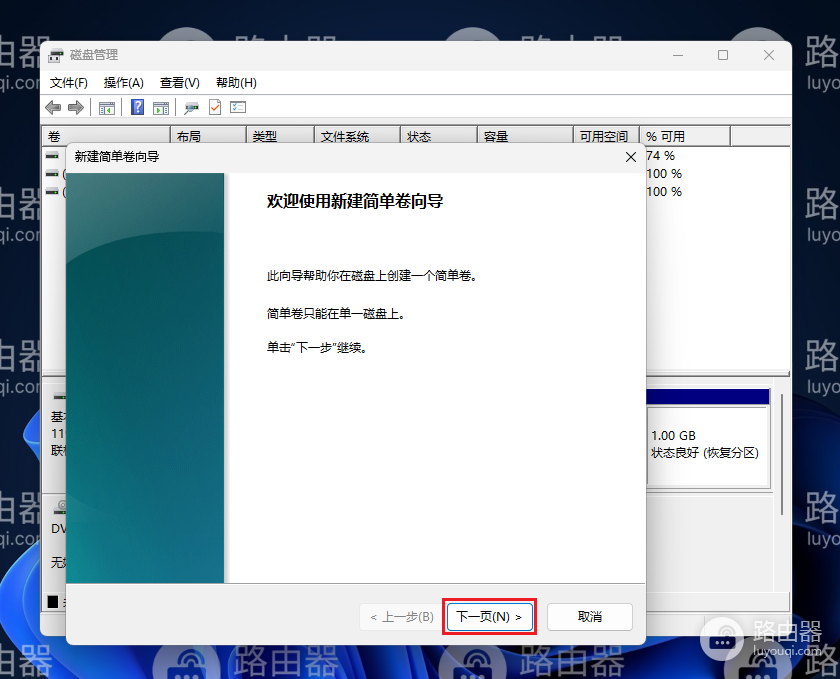
Task: Click the disk connect/refresh toolbar icon
Action: [x=191, y=108]
